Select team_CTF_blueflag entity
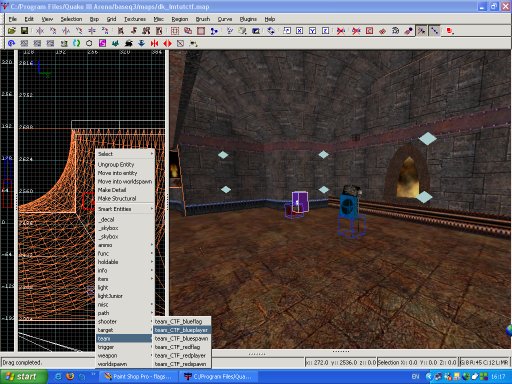Viewport: 512px width, 384px height. 182,322
